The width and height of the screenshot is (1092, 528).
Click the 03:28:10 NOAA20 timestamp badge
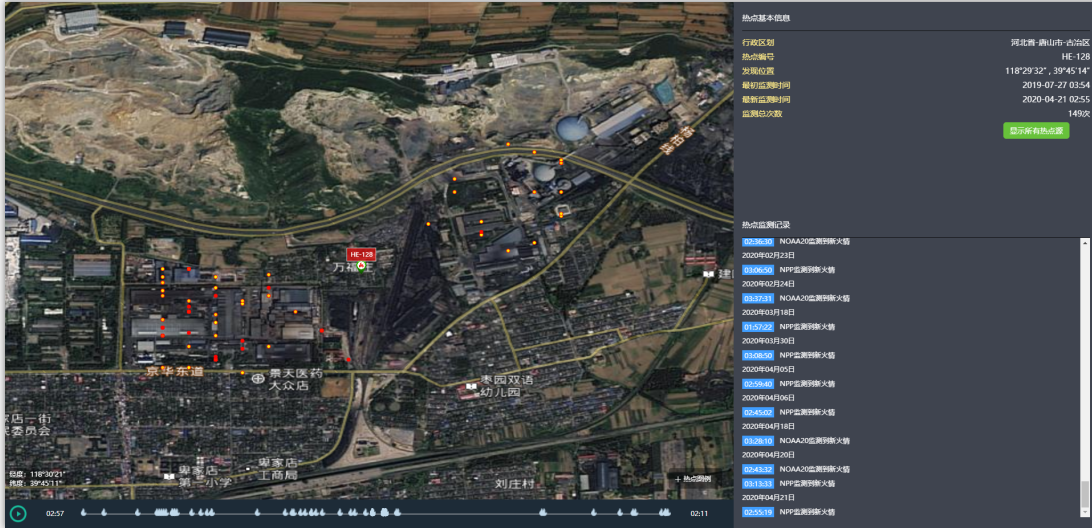pos(758,440)
